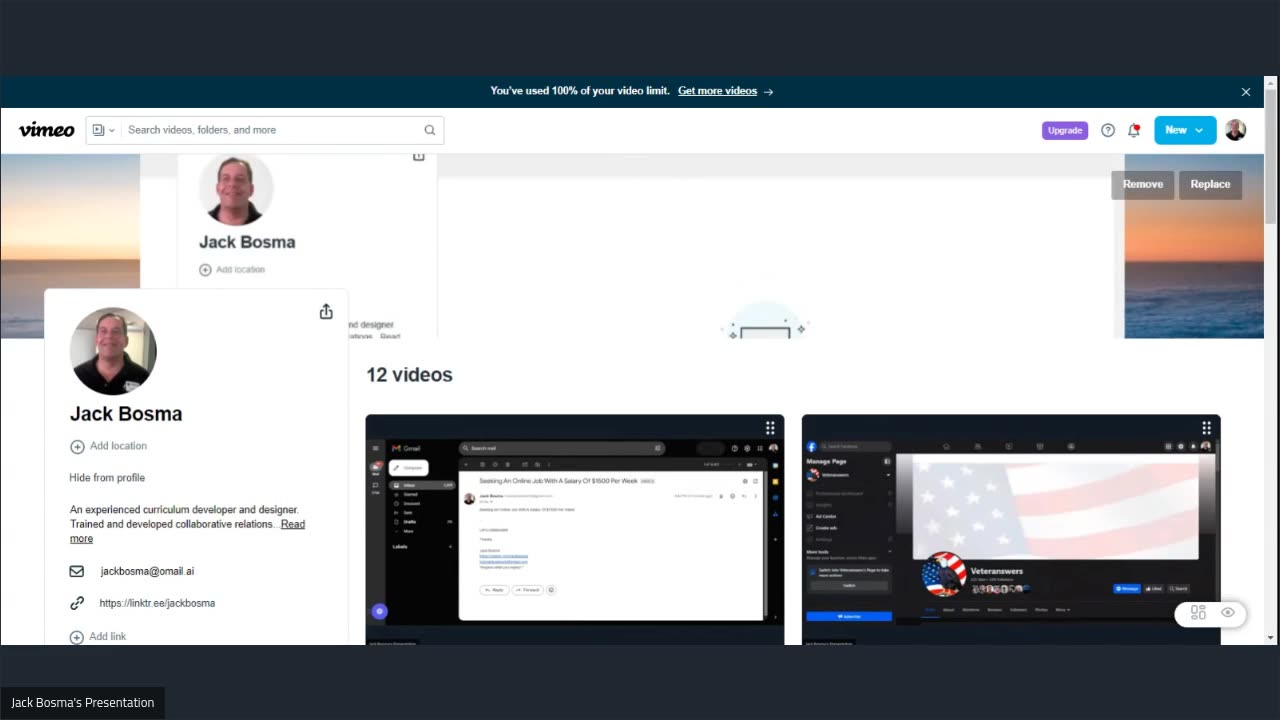Image resolution: width=1280 pixels, height=720 pixels.
Task: Open grid menu on Veteranswers video
Action: [x=1206, y=428]
